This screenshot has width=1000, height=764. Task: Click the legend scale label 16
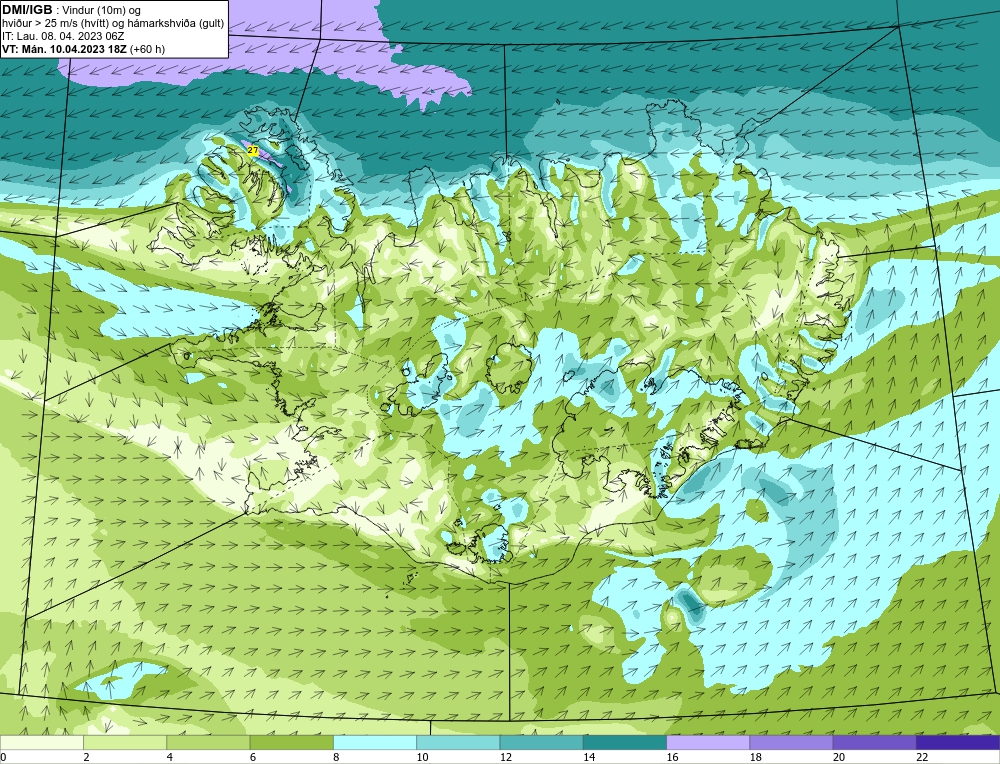pos(672,757)
